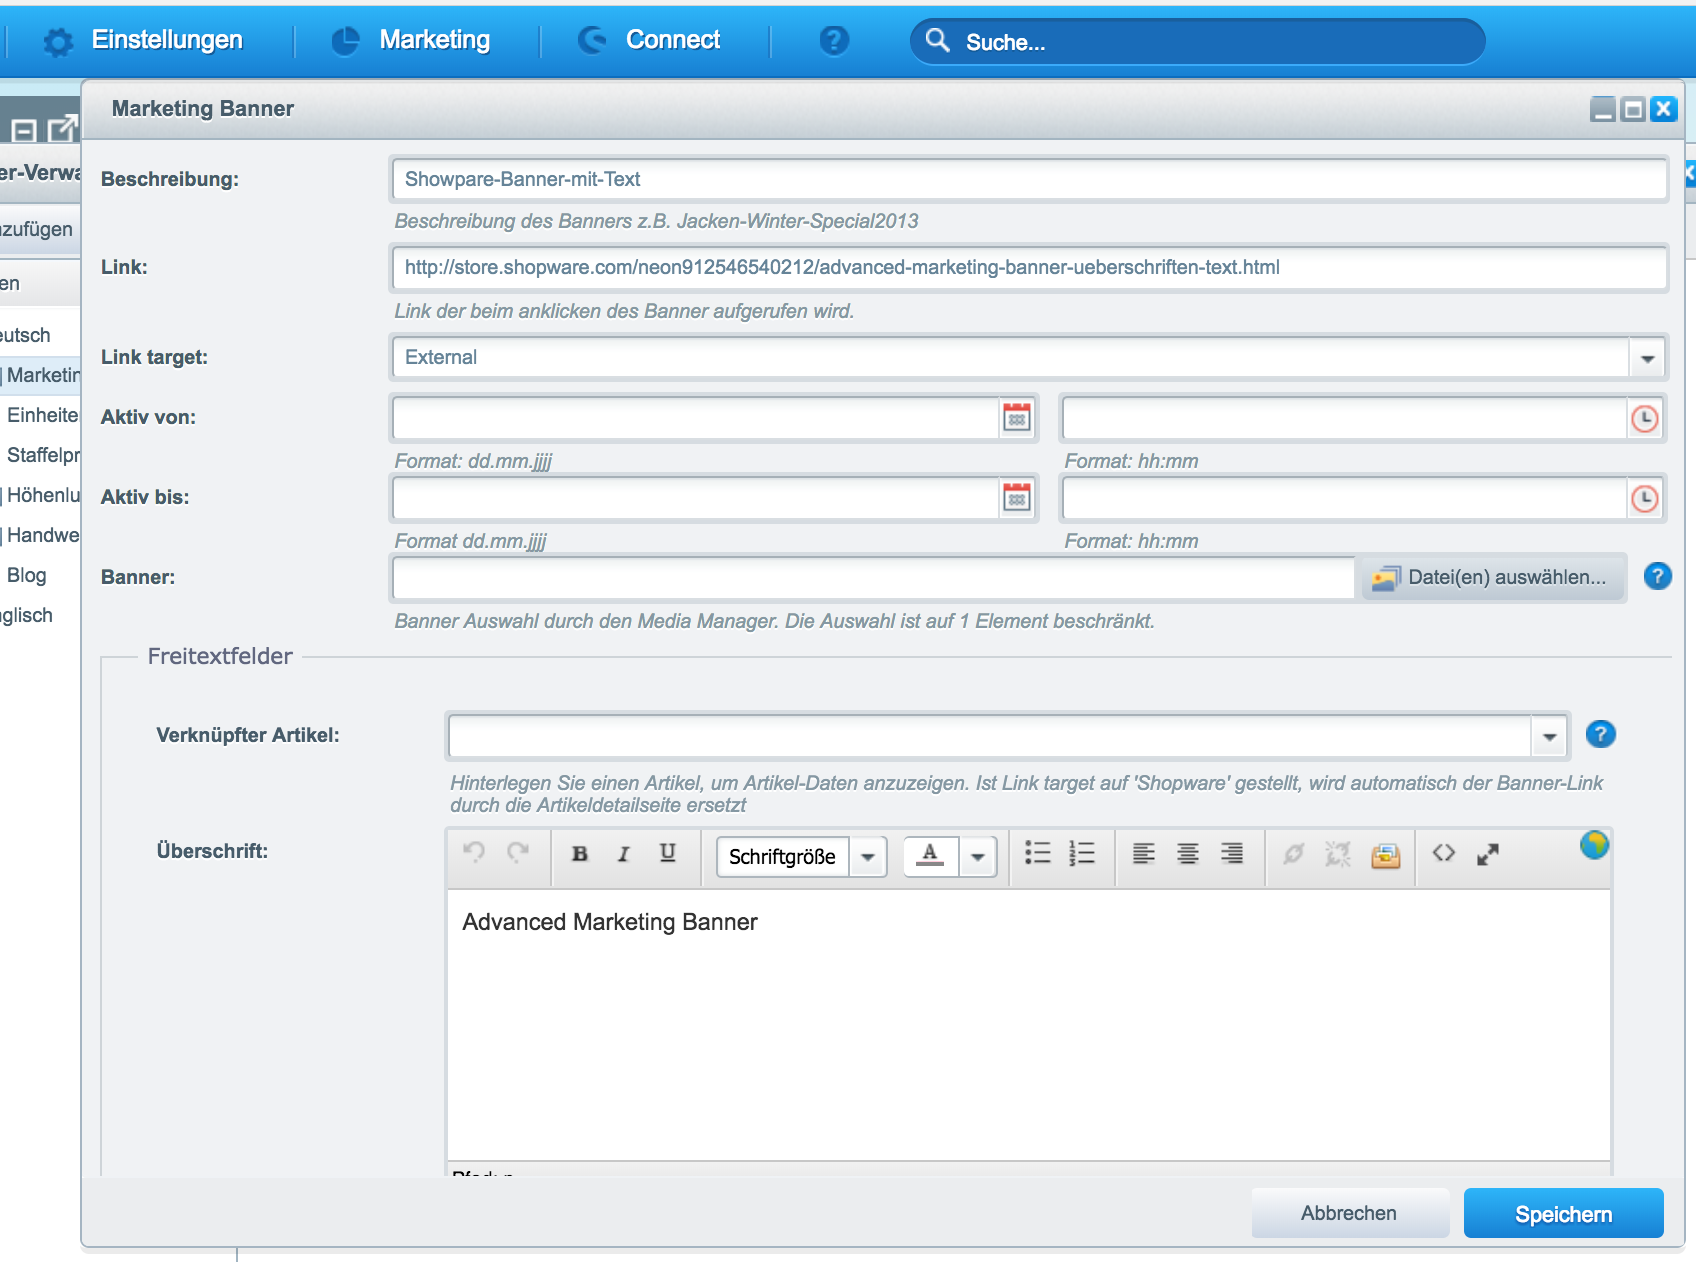Insert a numbered list
Image resolution: width=1696 pixels, height=1262 pixels.
tap(1082, 853)
